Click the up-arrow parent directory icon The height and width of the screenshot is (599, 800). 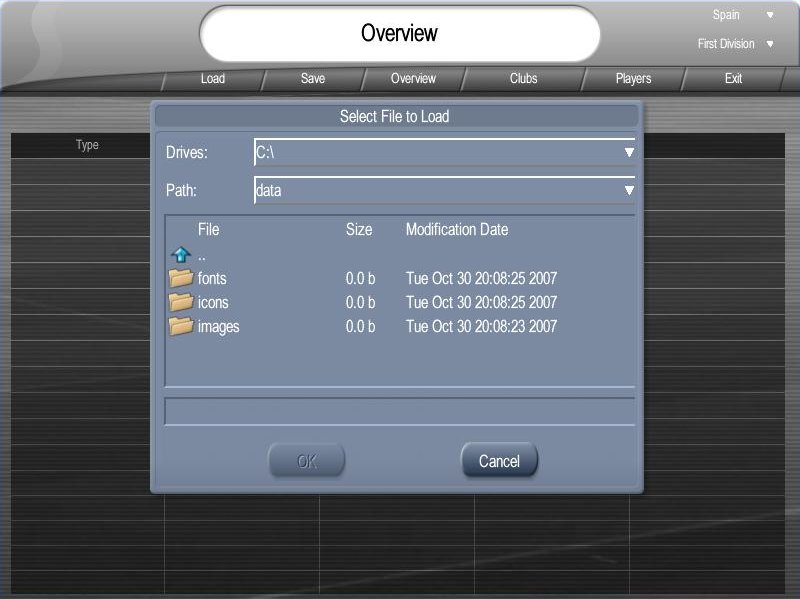(x=181, y=254)
